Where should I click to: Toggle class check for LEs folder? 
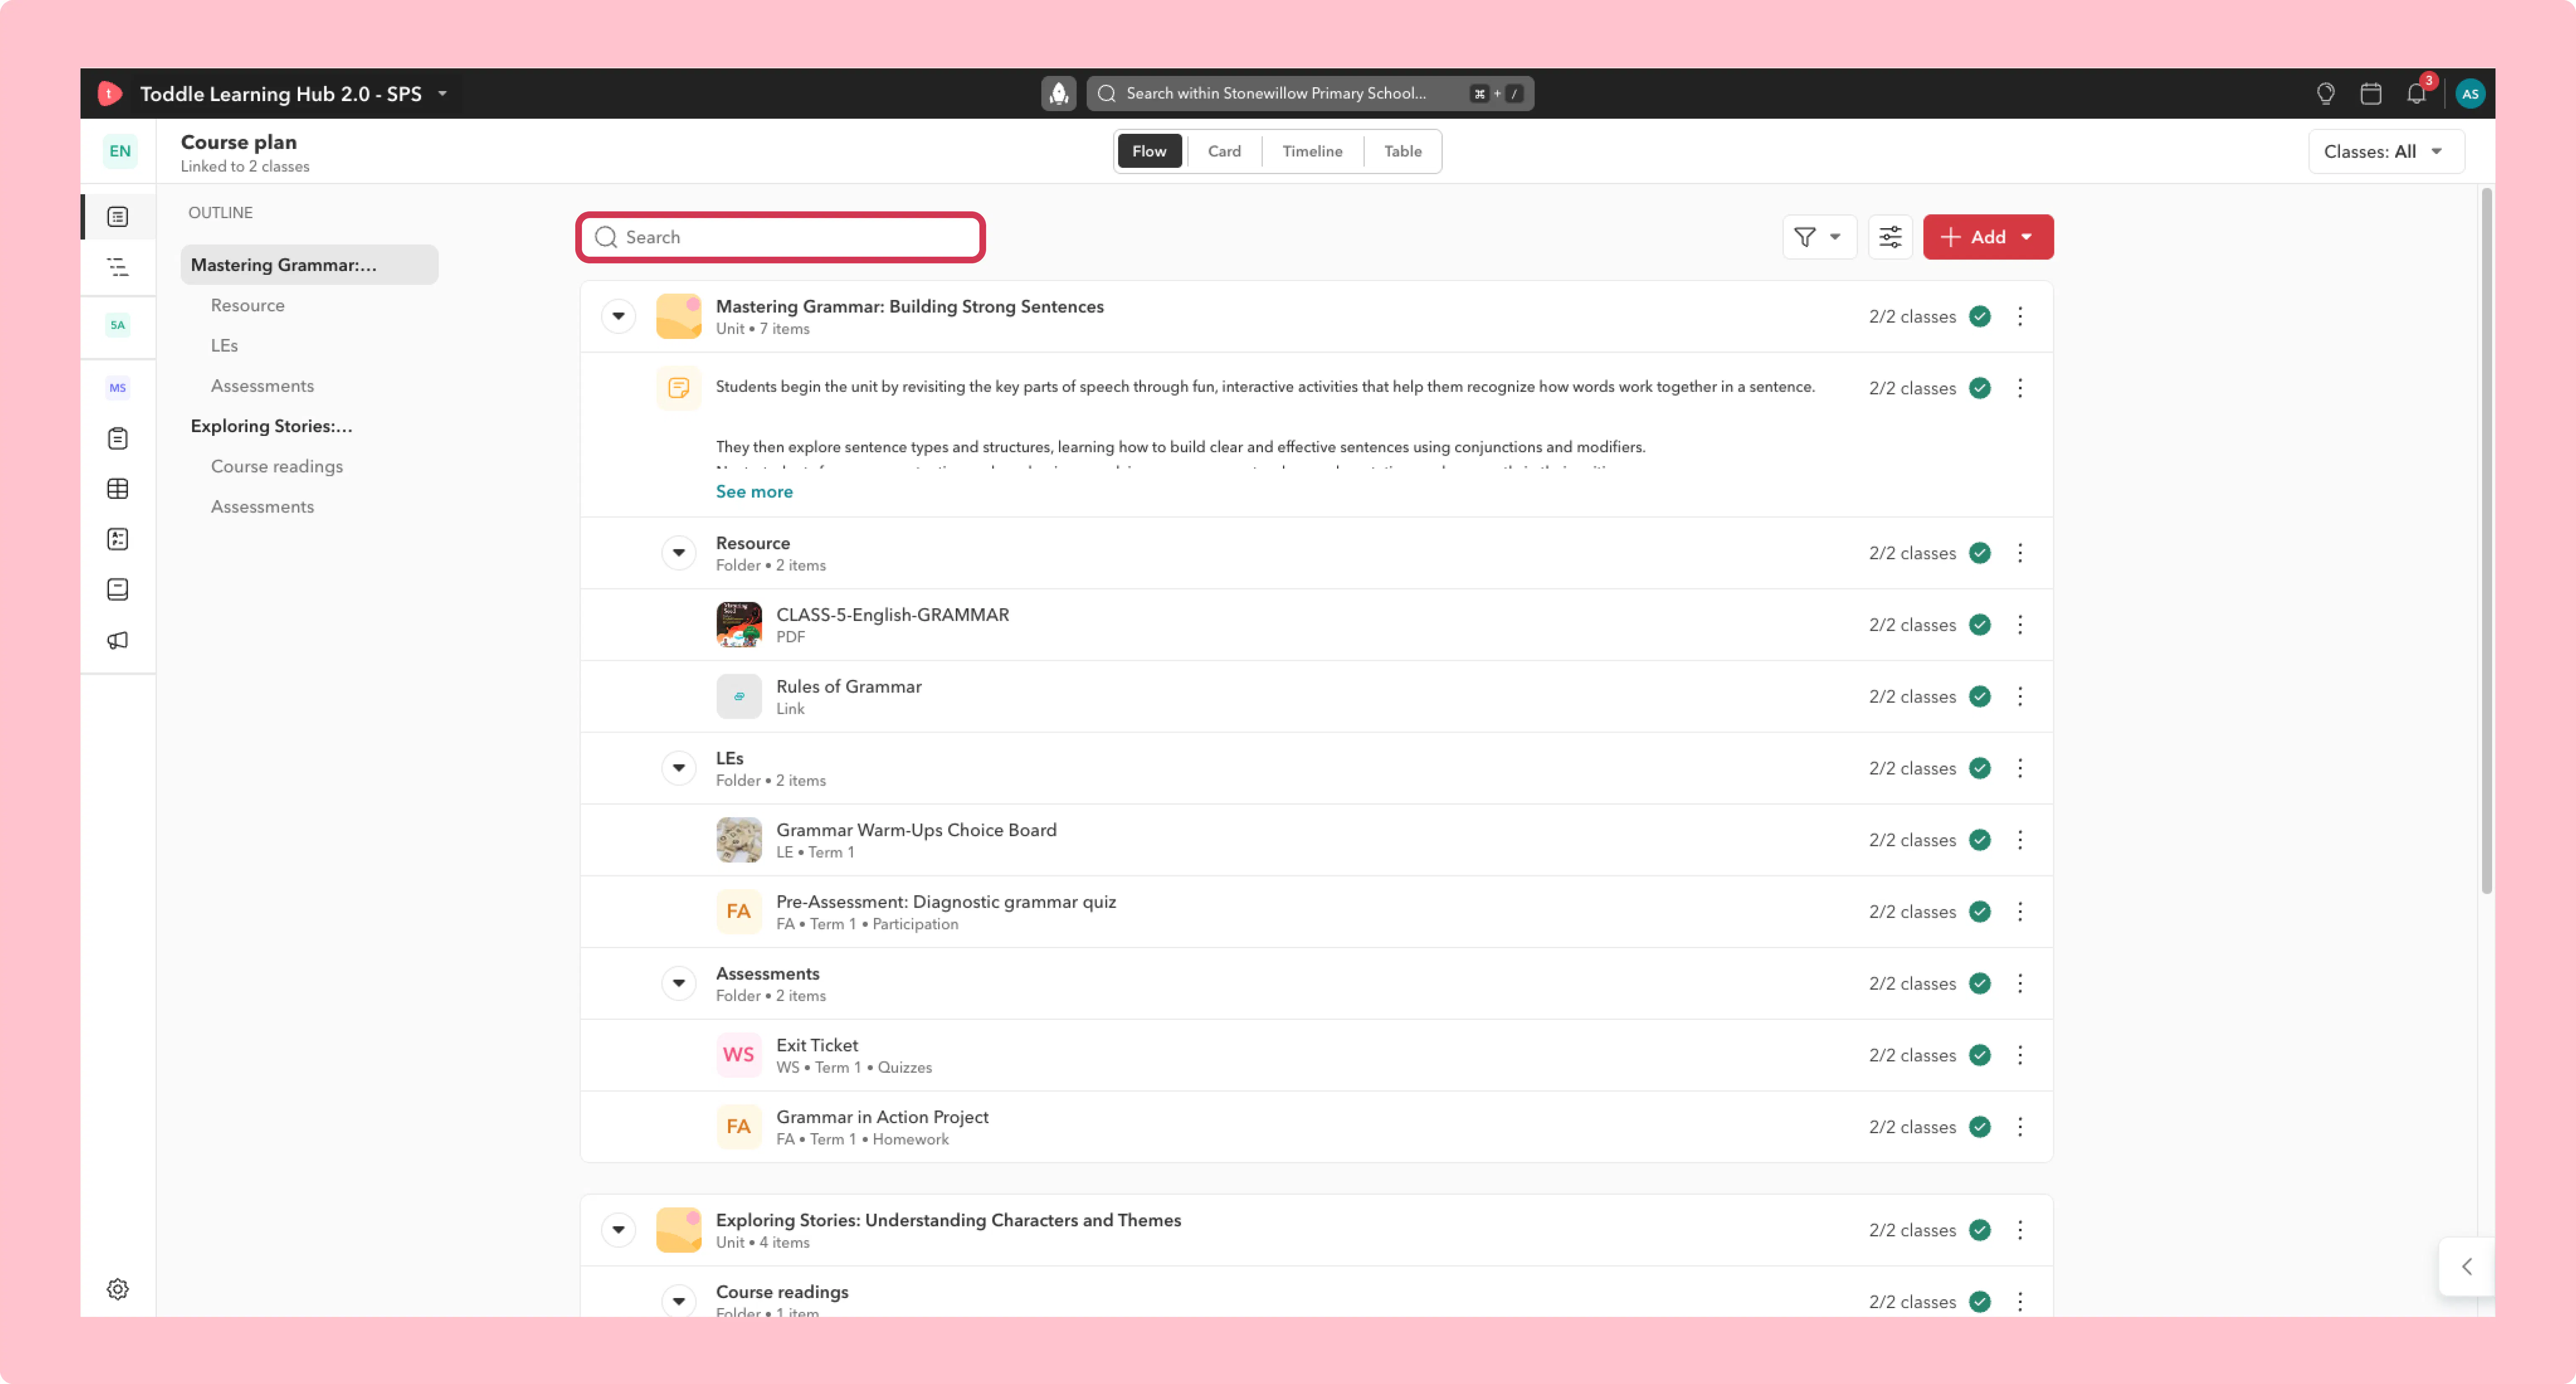coord(1980,768)
